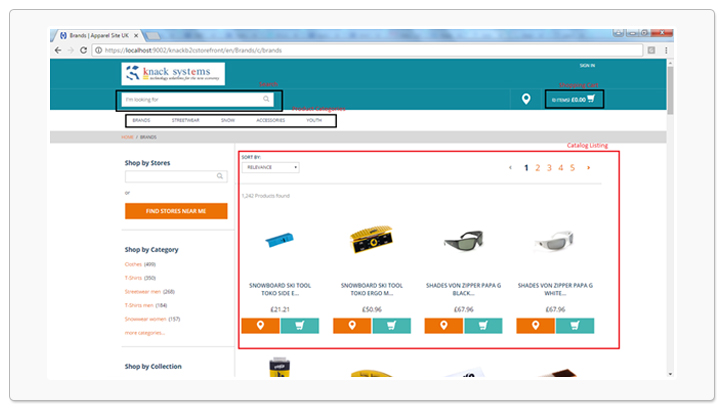The image size is (724, 410).
Task: Open the black Papa G sunglasses image
Action: click(x=463, y=241)
